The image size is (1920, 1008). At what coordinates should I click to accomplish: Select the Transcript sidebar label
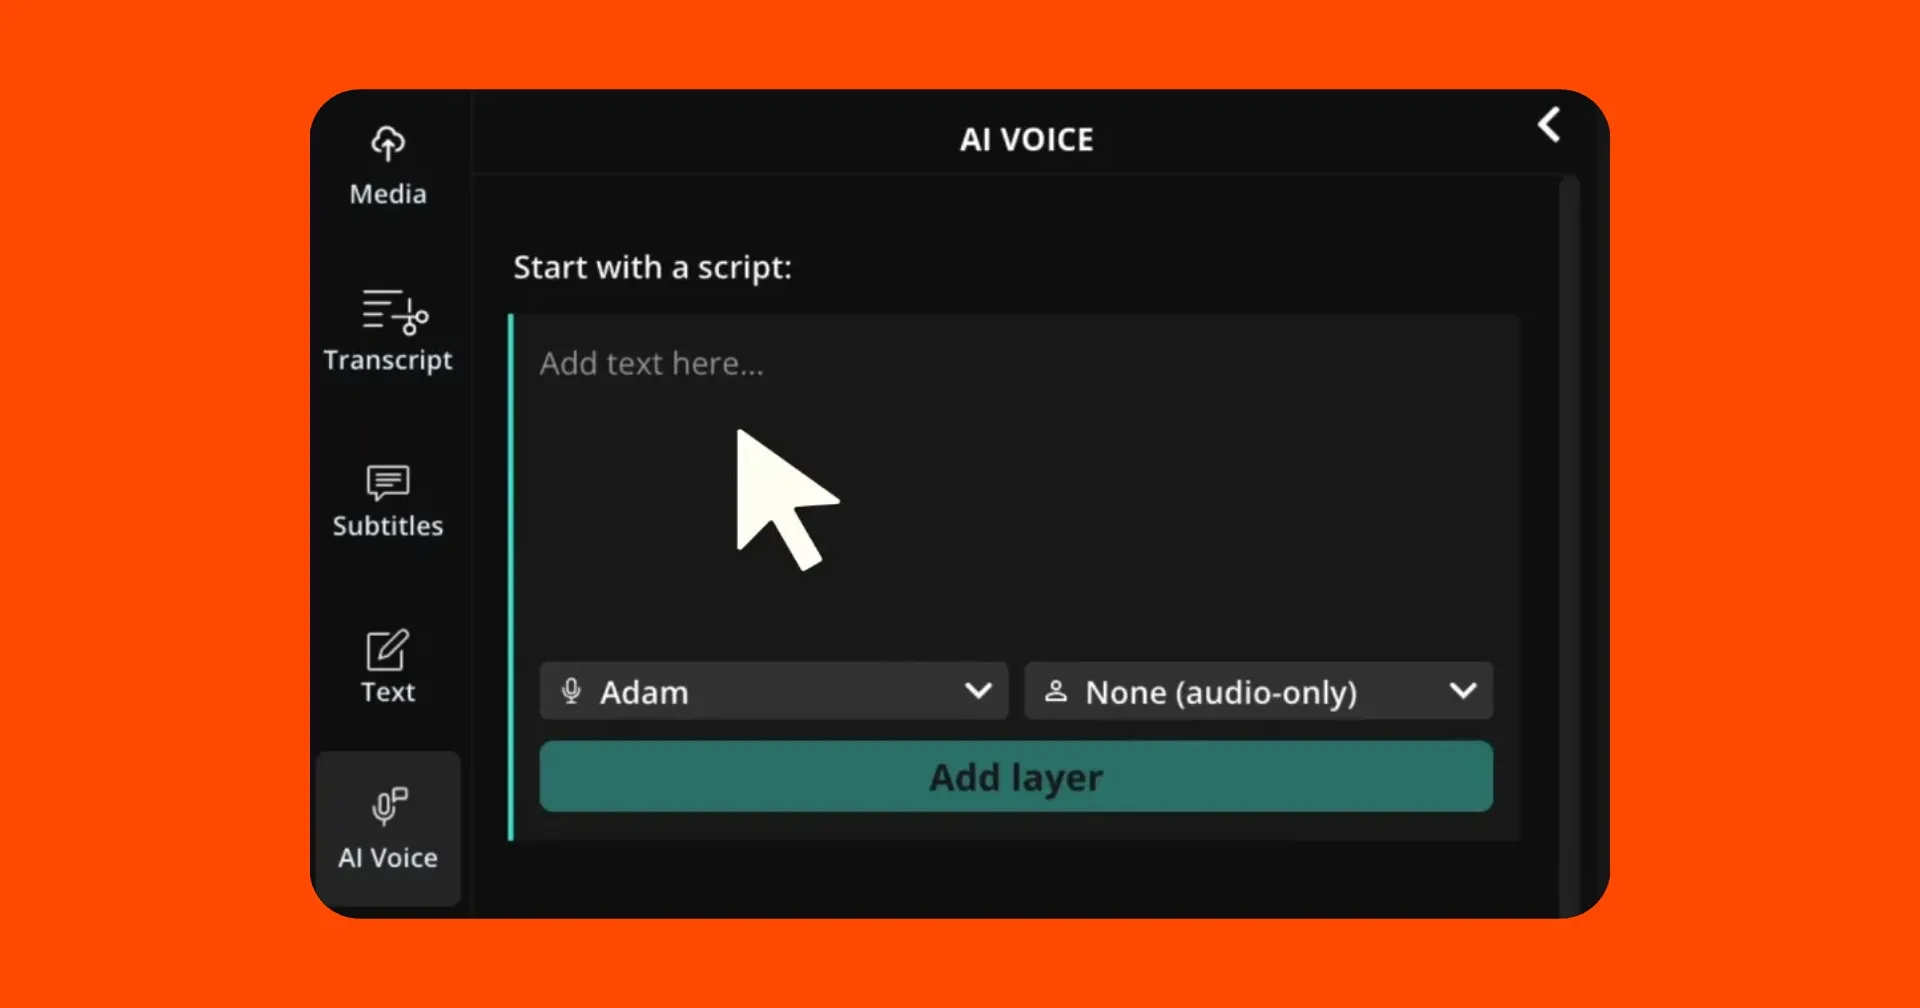pyautogui.click(x=388, y=360)
